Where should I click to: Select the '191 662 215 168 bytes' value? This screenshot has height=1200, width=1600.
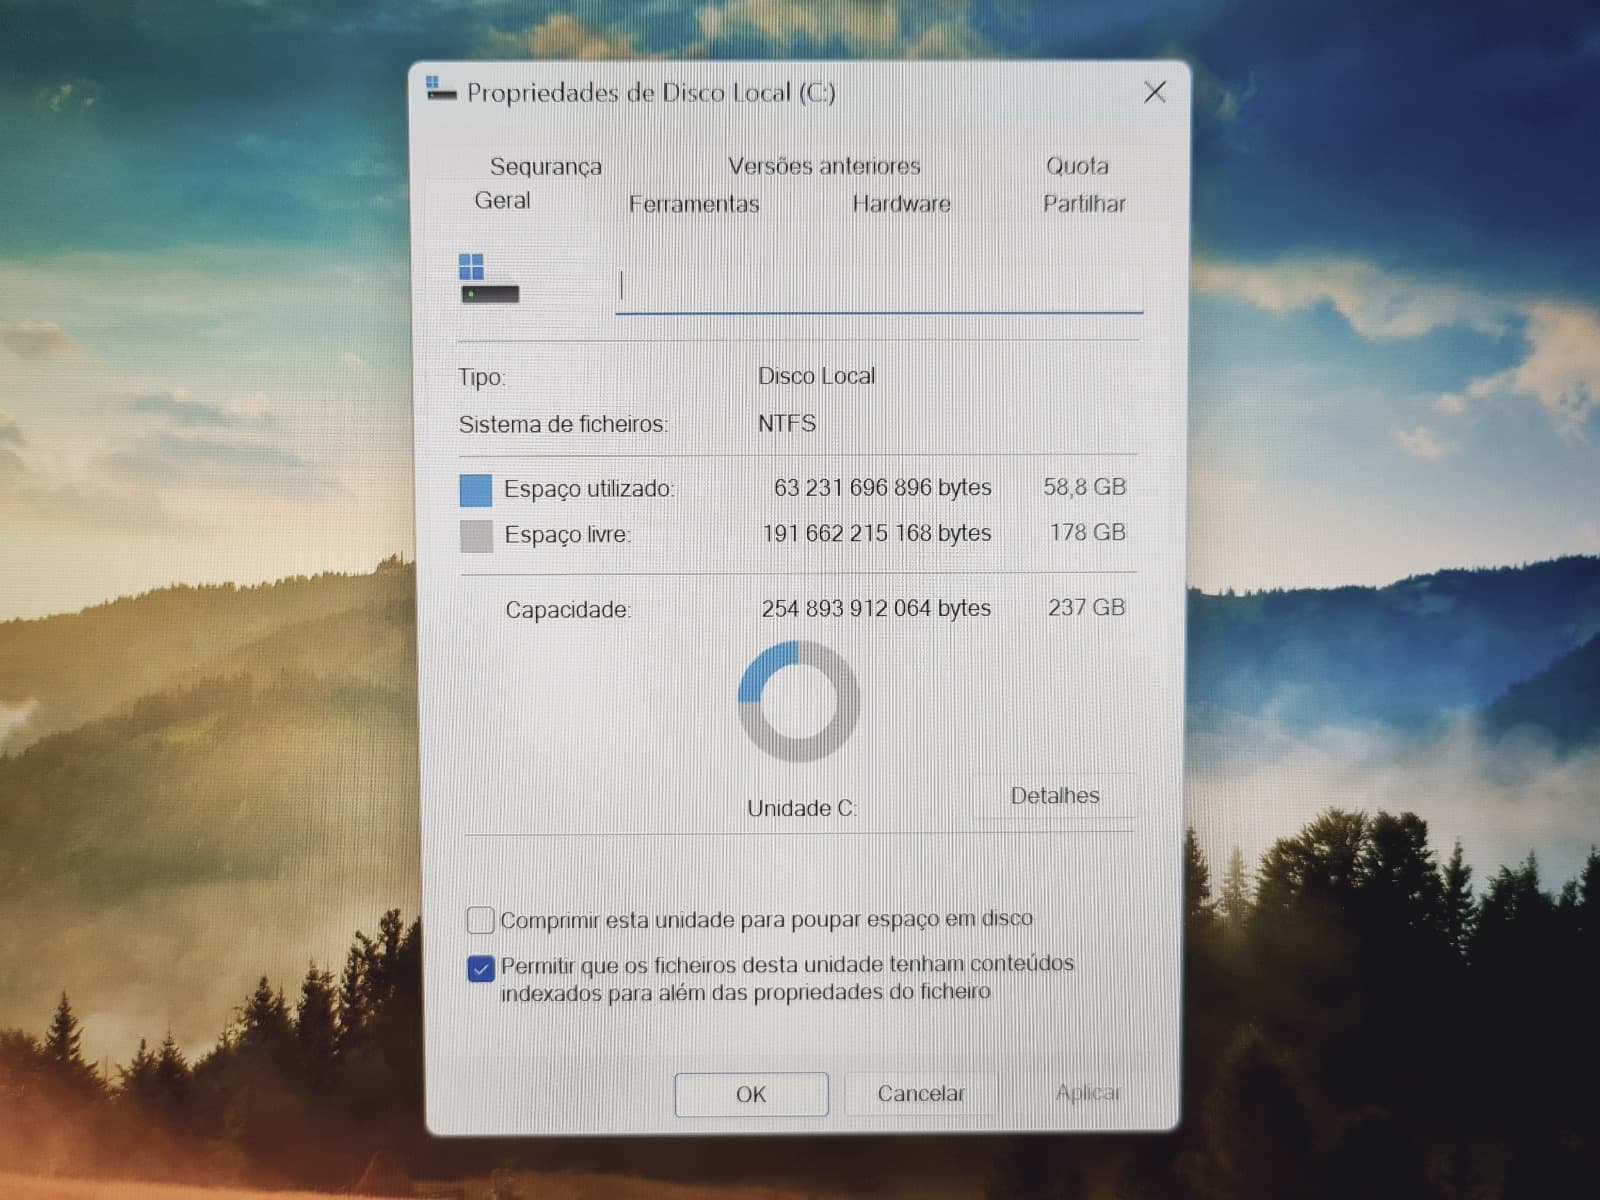click(877, 533)
